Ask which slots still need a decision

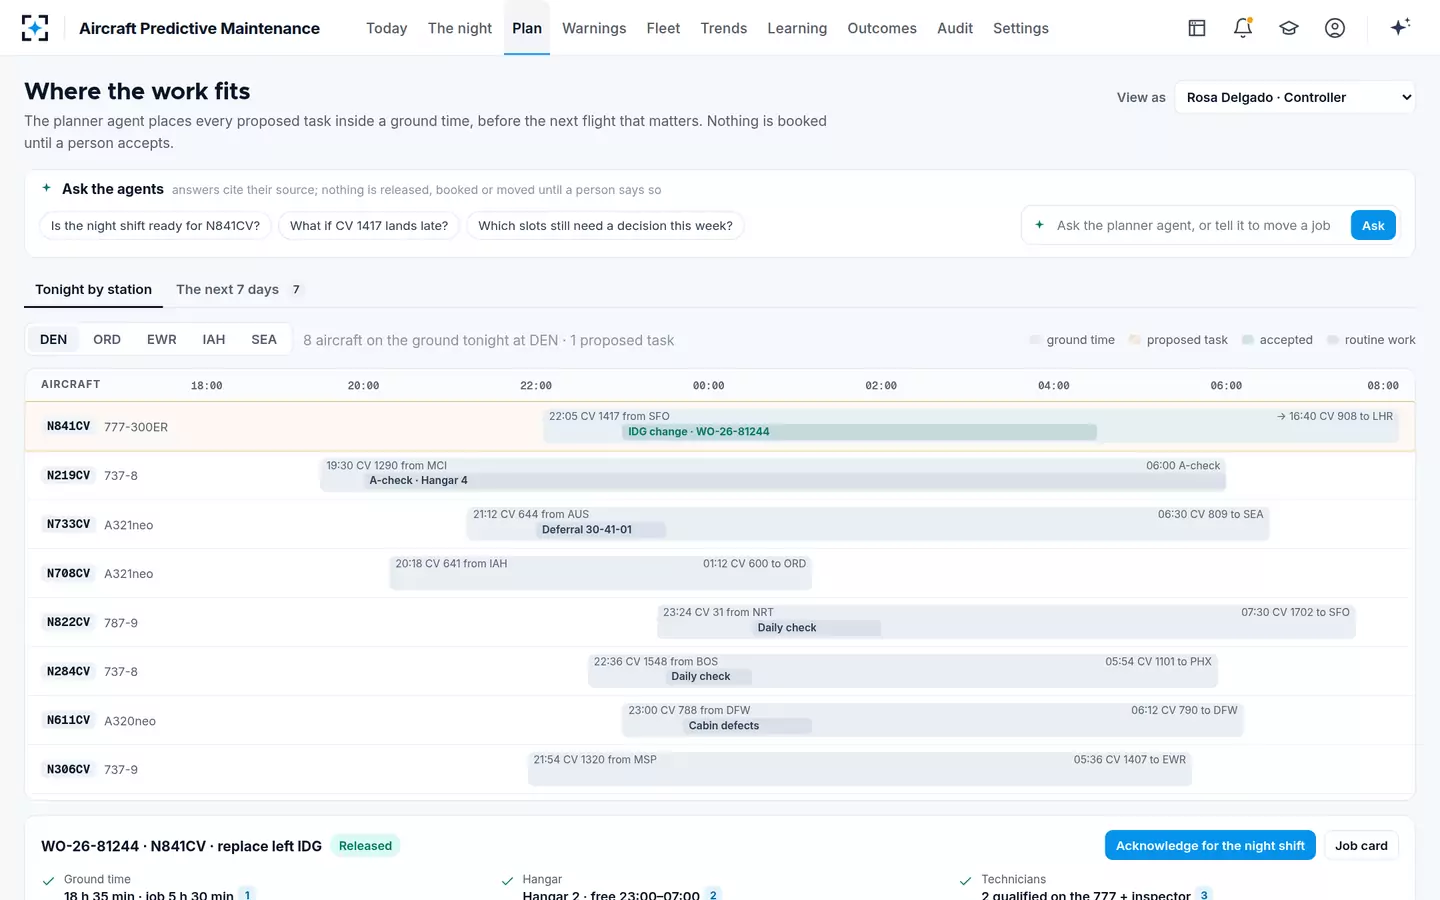(x=605, y=226)
